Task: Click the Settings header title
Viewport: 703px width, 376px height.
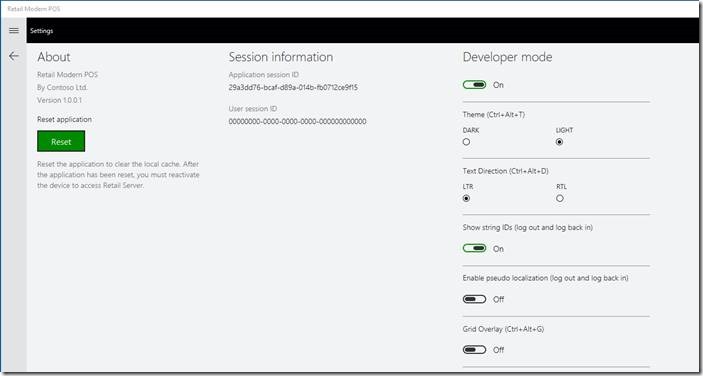Action: click(x=42, y=31)
